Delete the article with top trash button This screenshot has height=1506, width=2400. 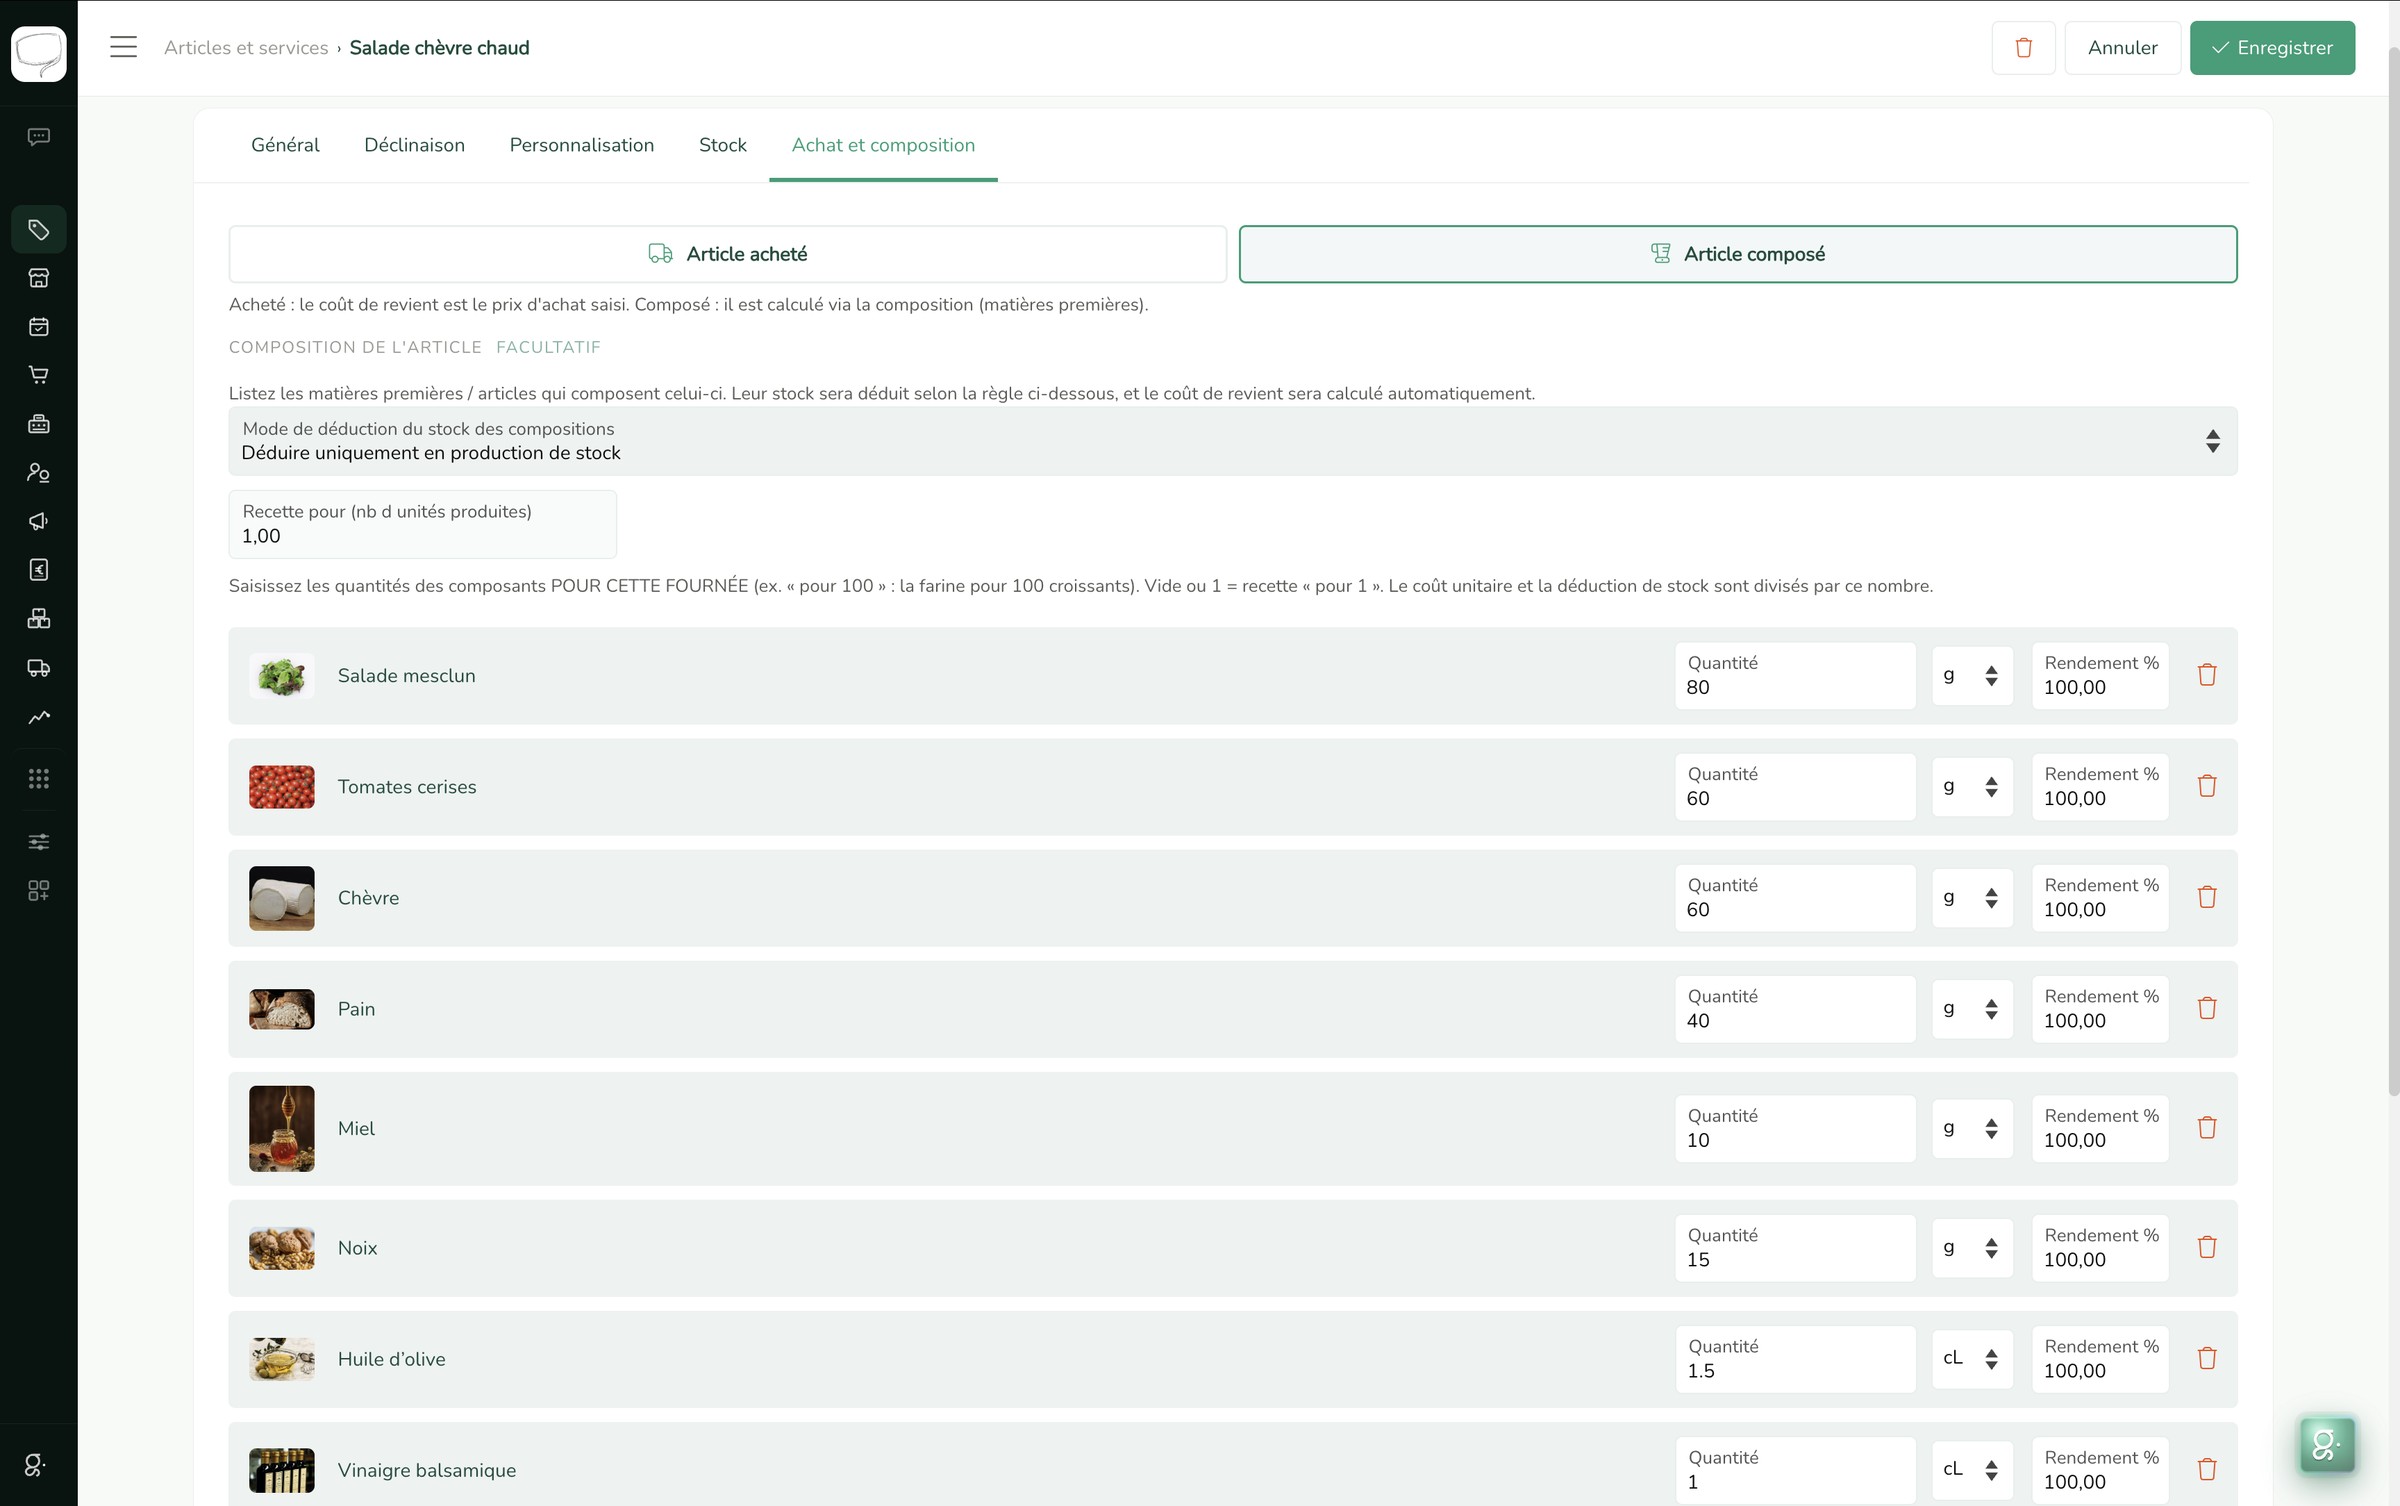[x=2023, y=48]
